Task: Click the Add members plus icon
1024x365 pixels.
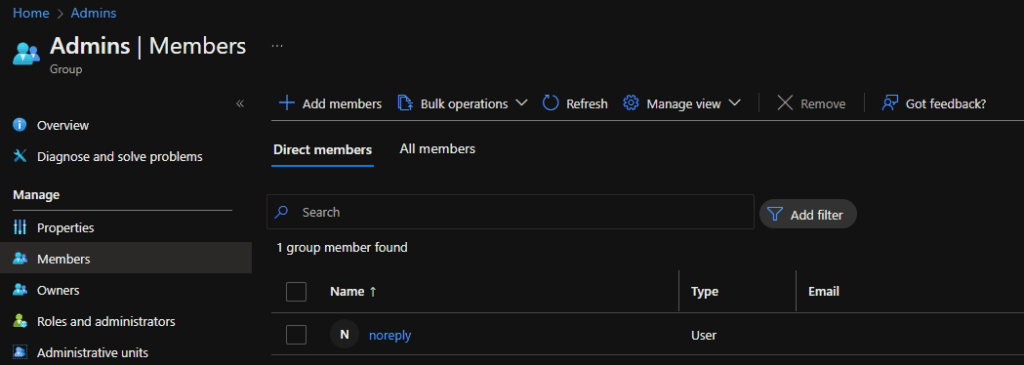Action: [x=287, y=104]
